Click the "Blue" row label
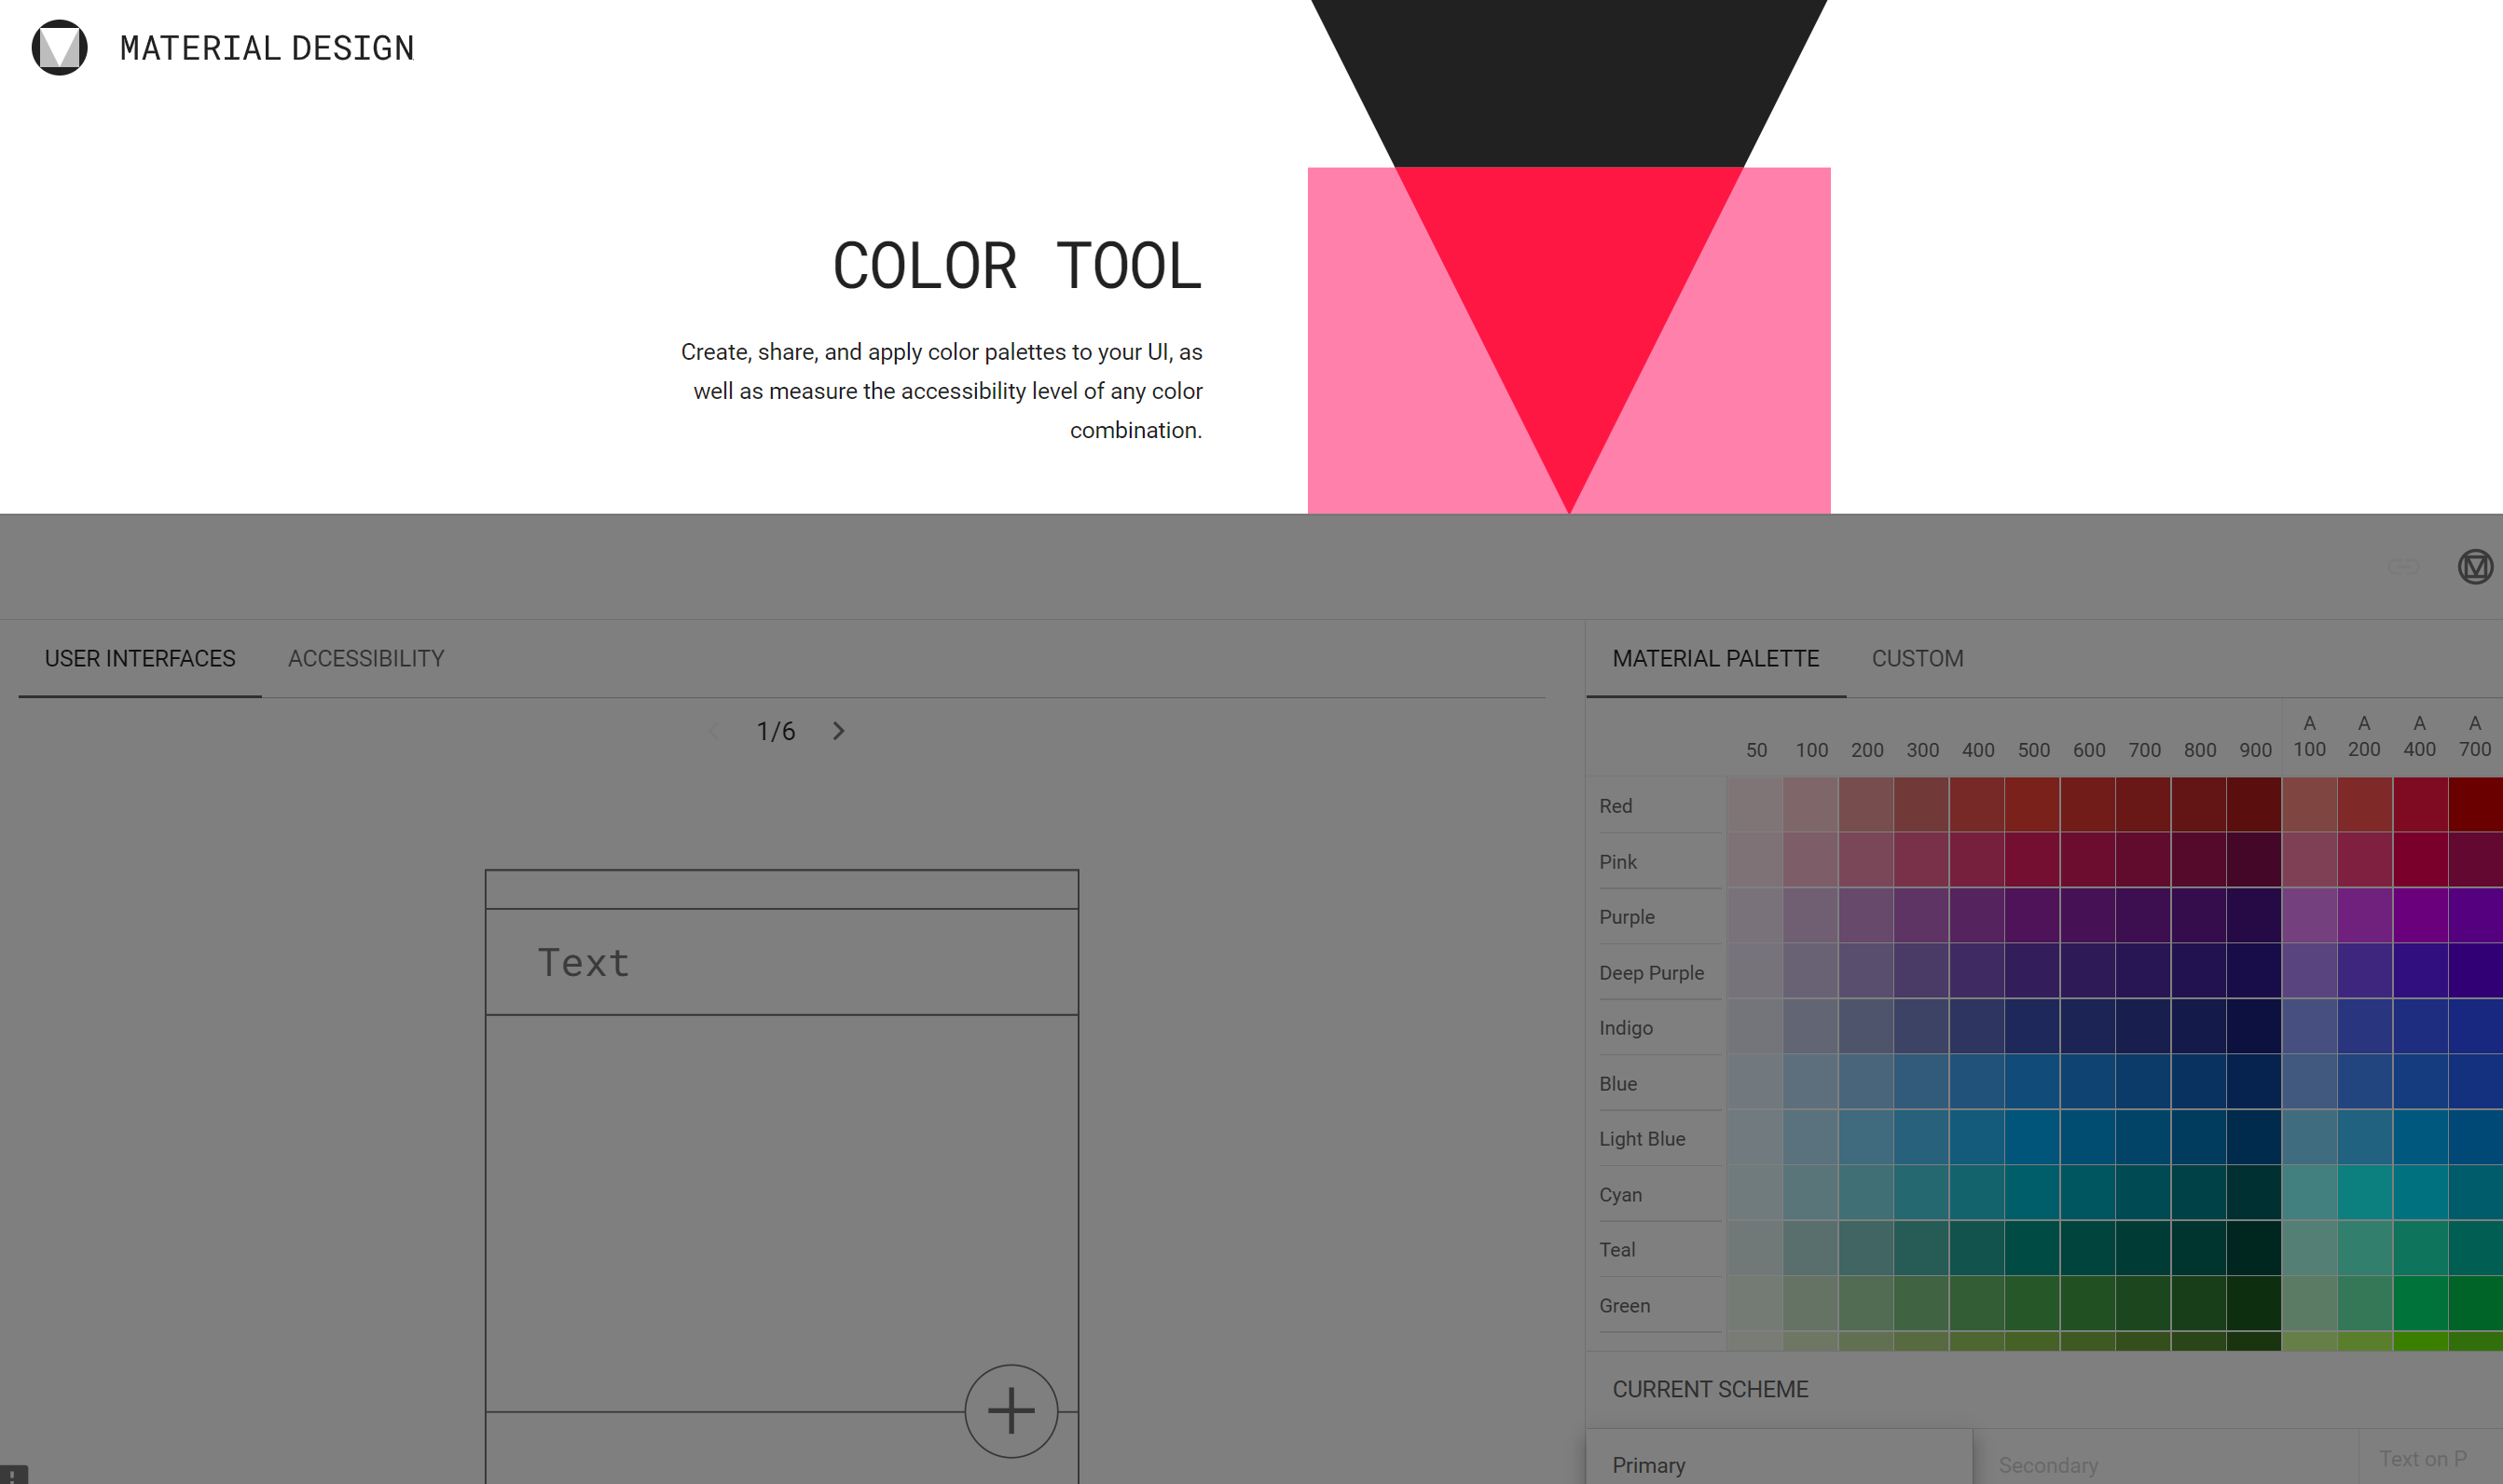Image resolution: width=2503 pixels, height=1484 pixels. [x=1617, y=1084]
